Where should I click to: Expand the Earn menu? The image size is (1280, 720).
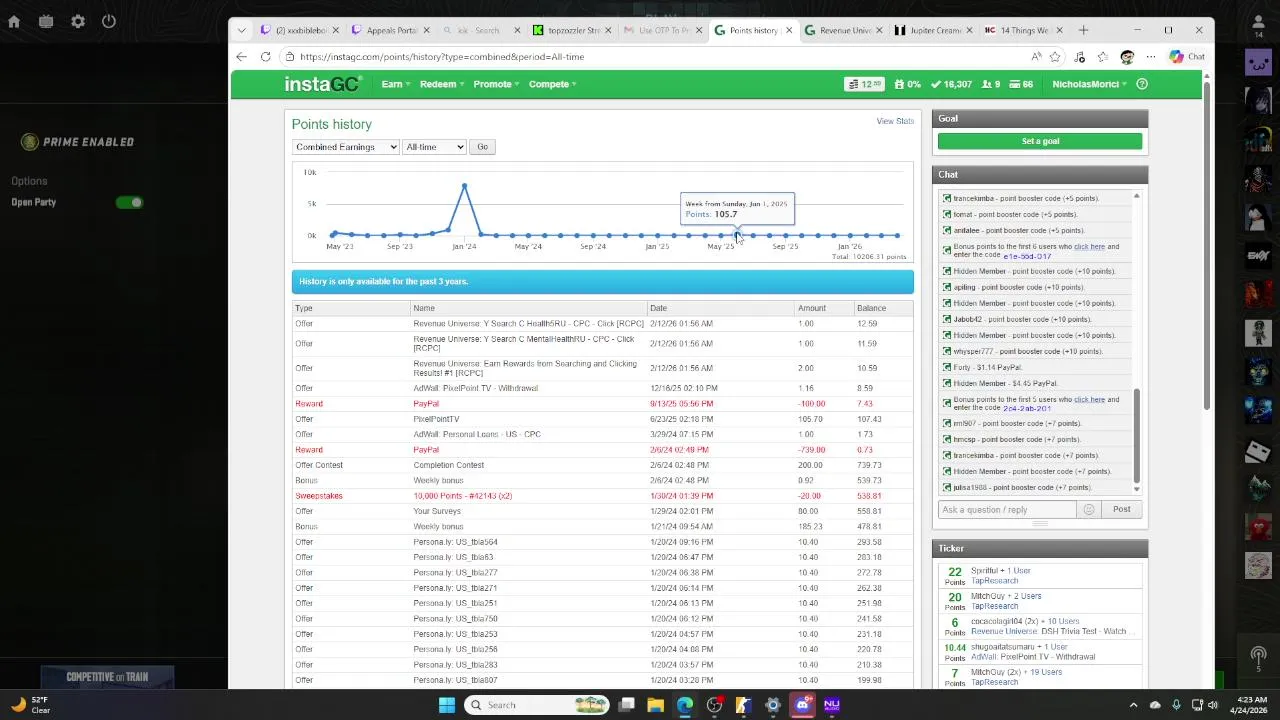coord(395,84)
